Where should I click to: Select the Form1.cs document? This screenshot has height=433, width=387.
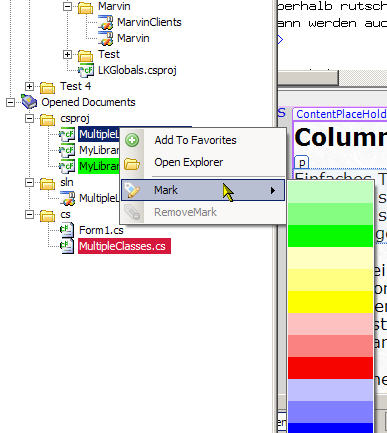coord(101,230)
